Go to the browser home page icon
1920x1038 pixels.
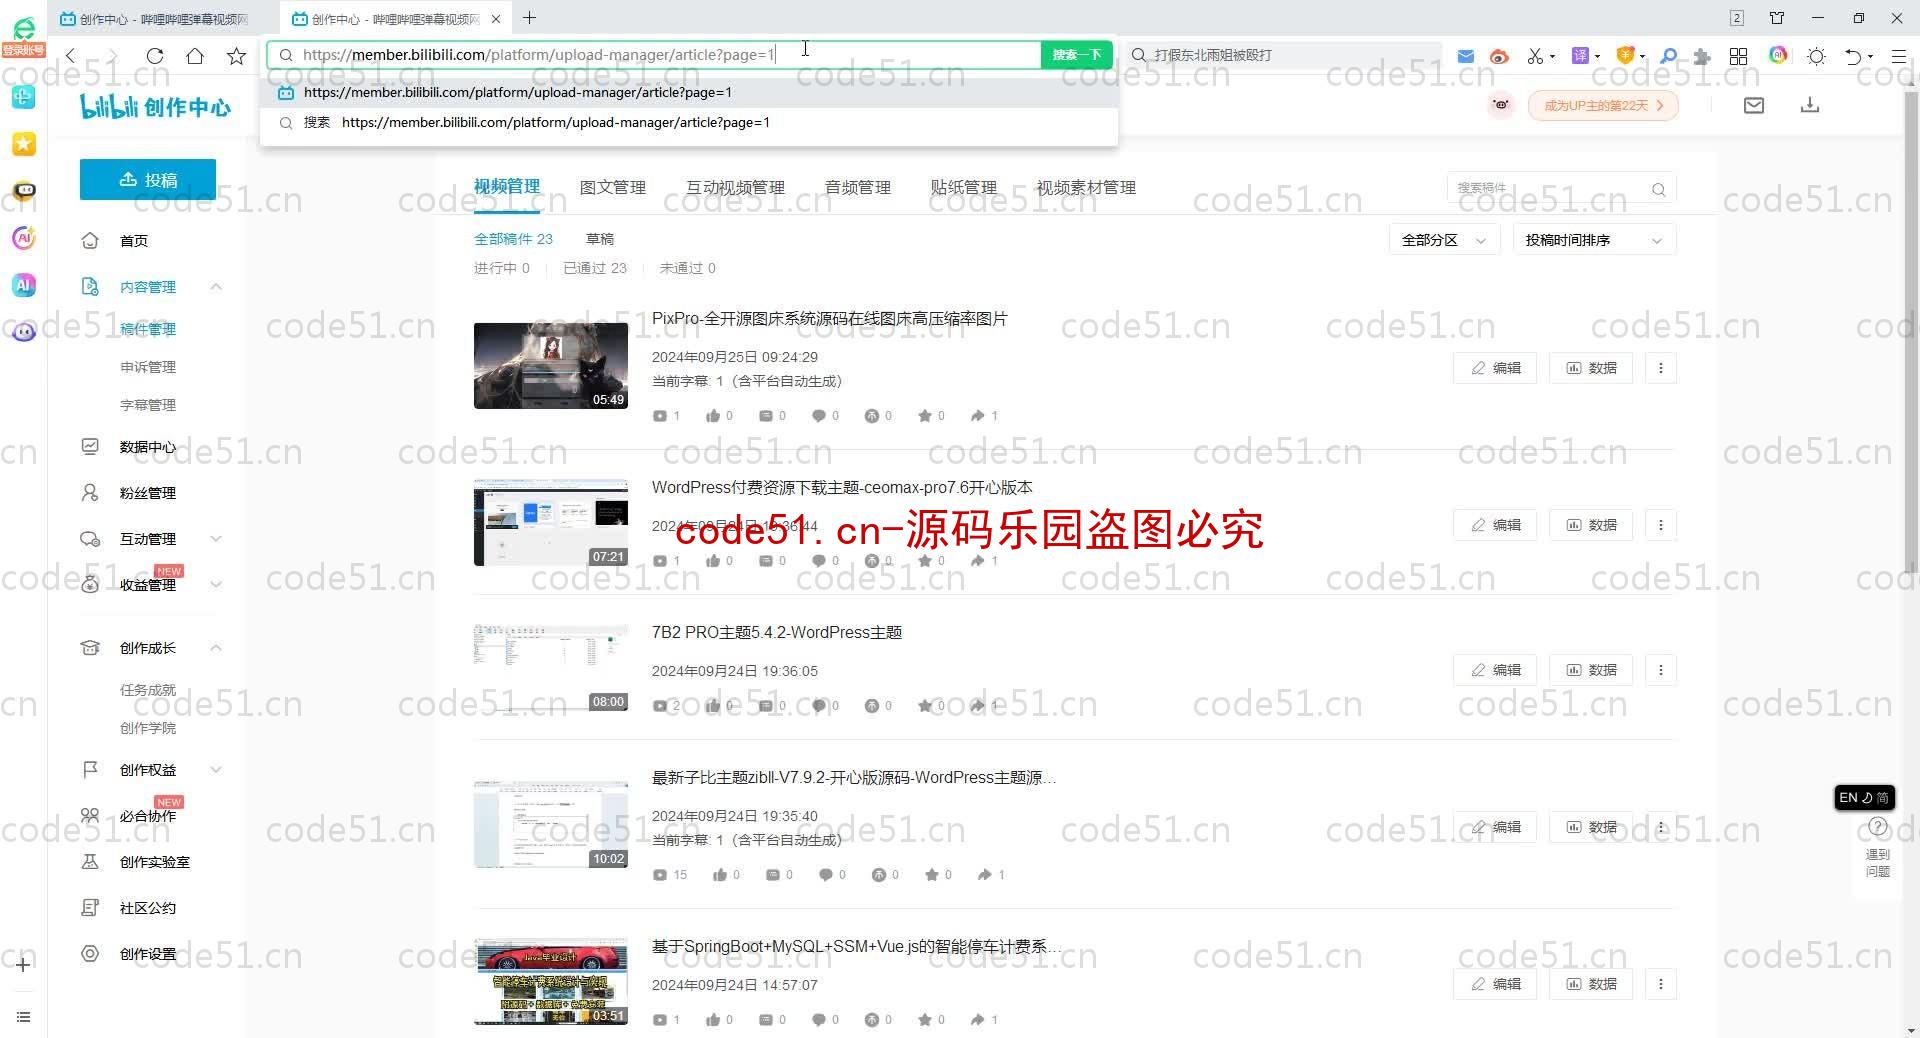(195, 56)
